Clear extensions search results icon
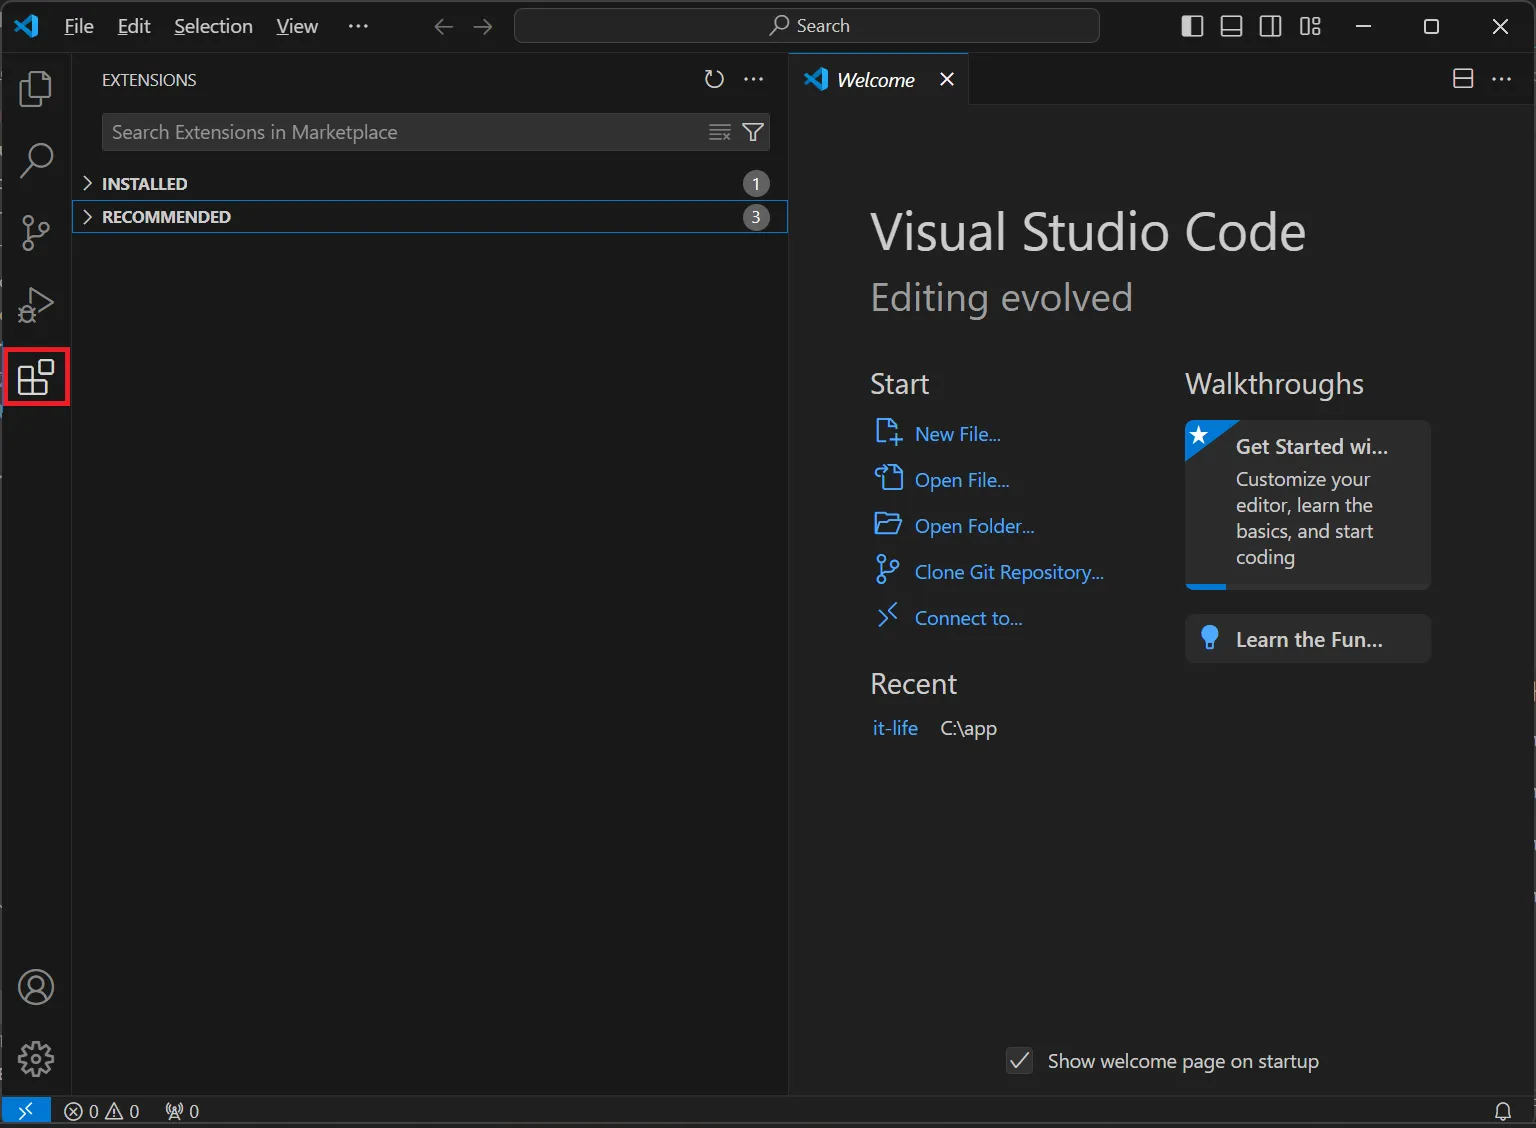Screen dimensions: 1536x1128 (x=720, y=132)
